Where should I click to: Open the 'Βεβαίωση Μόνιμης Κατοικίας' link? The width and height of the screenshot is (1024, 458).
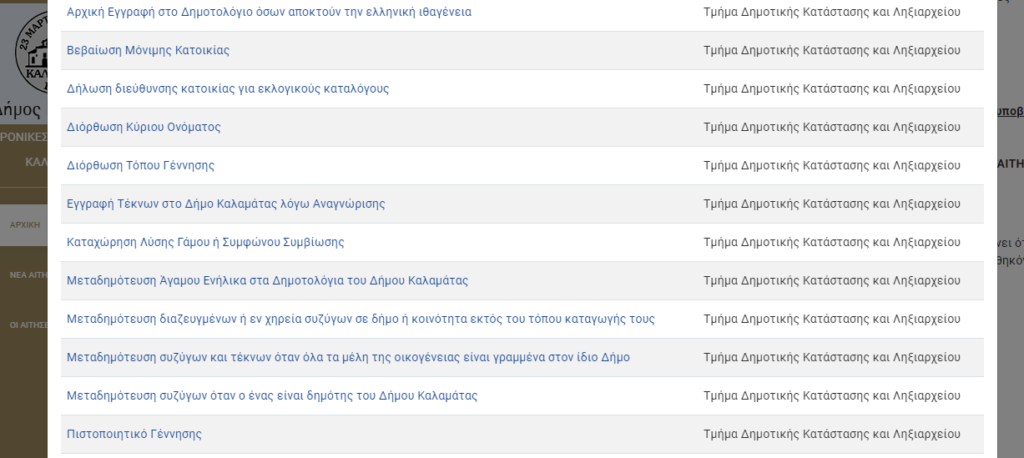148,50
